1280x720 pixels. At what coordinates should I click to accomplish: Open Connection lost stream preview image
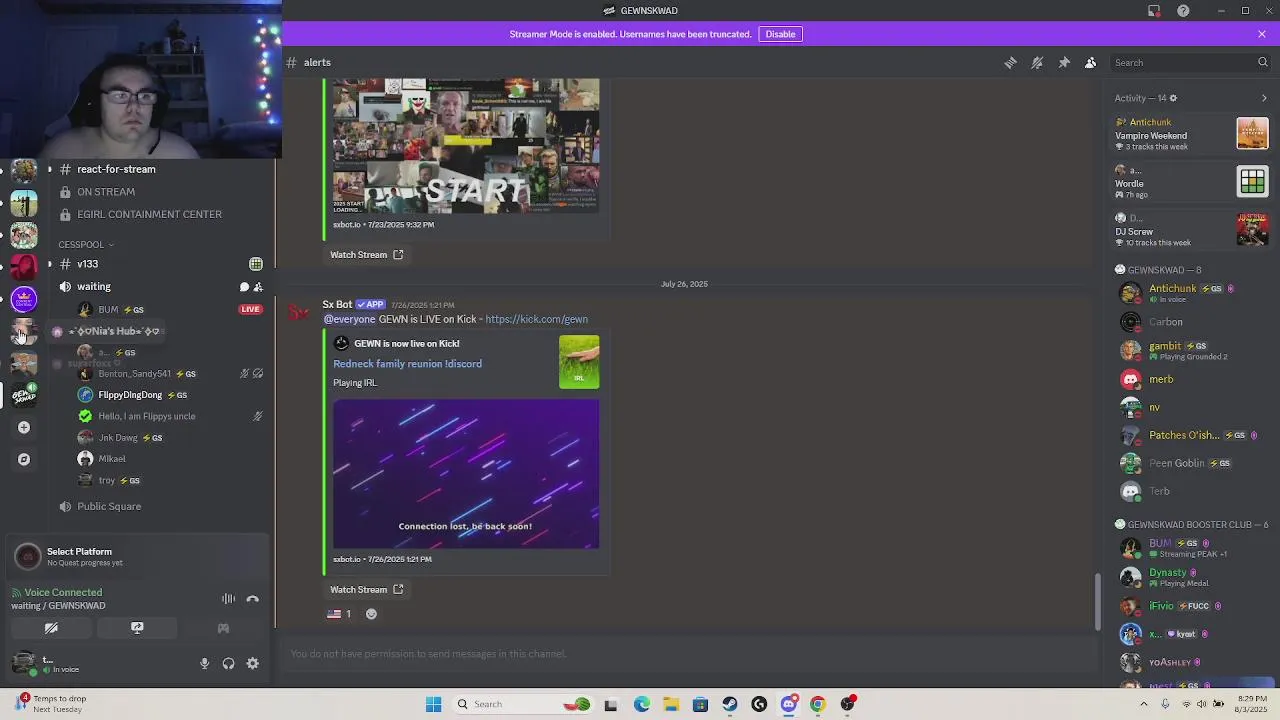[466, 474]
